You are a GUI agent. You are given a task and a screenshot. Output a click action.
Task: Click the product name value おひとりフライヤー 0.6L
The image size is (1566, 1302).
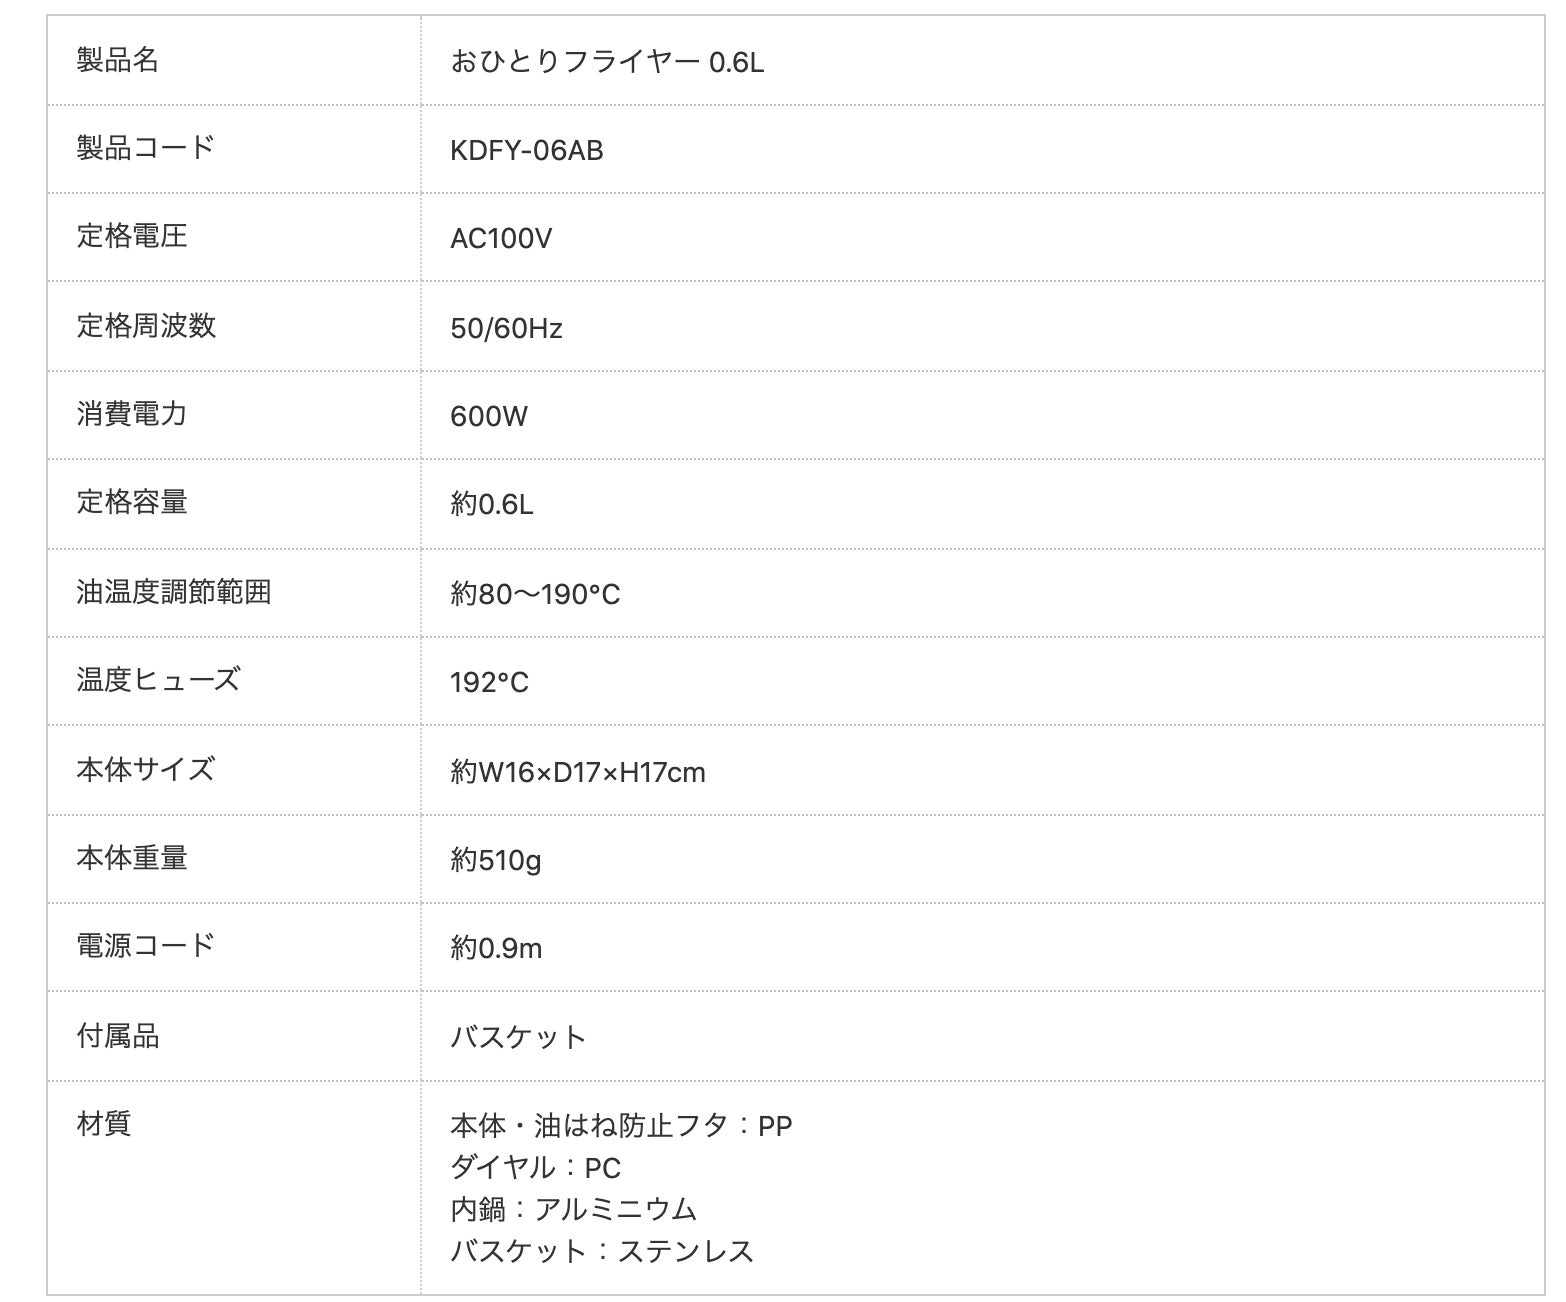tap(606, 62)
